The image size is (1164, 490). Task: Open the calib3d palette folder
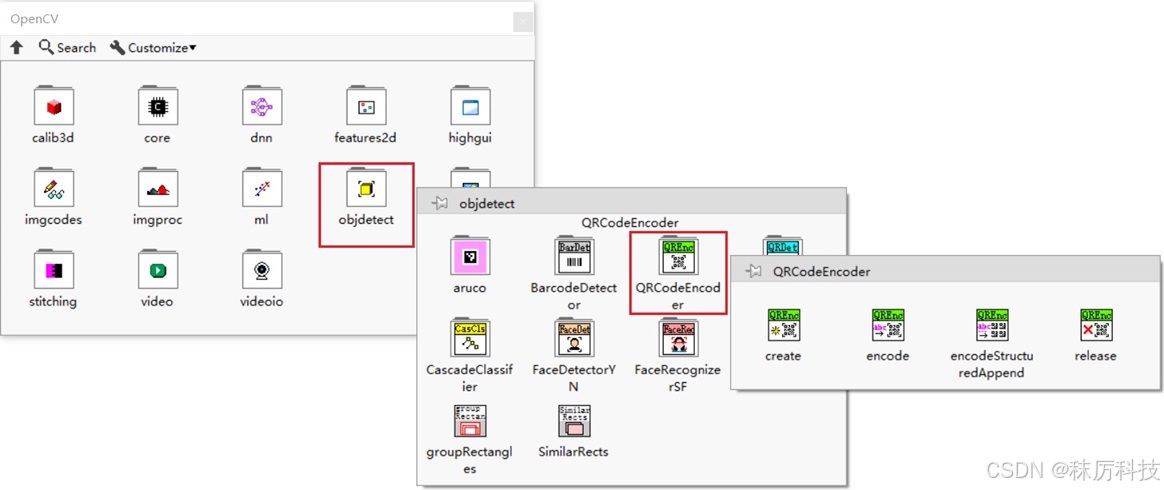click(53, 107)
